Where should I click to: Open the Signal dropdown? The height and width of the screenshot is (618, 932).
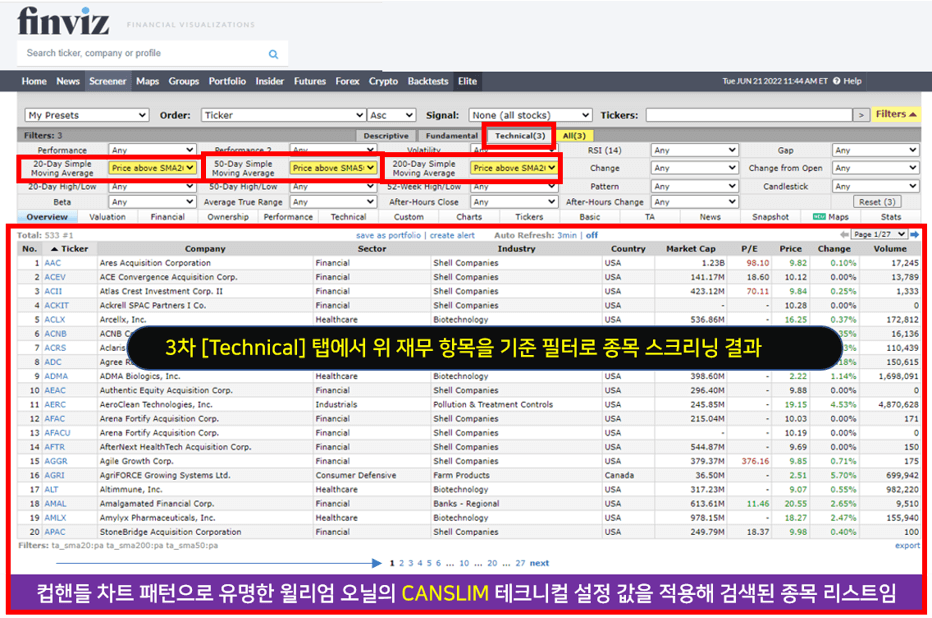tap(530, 115)
